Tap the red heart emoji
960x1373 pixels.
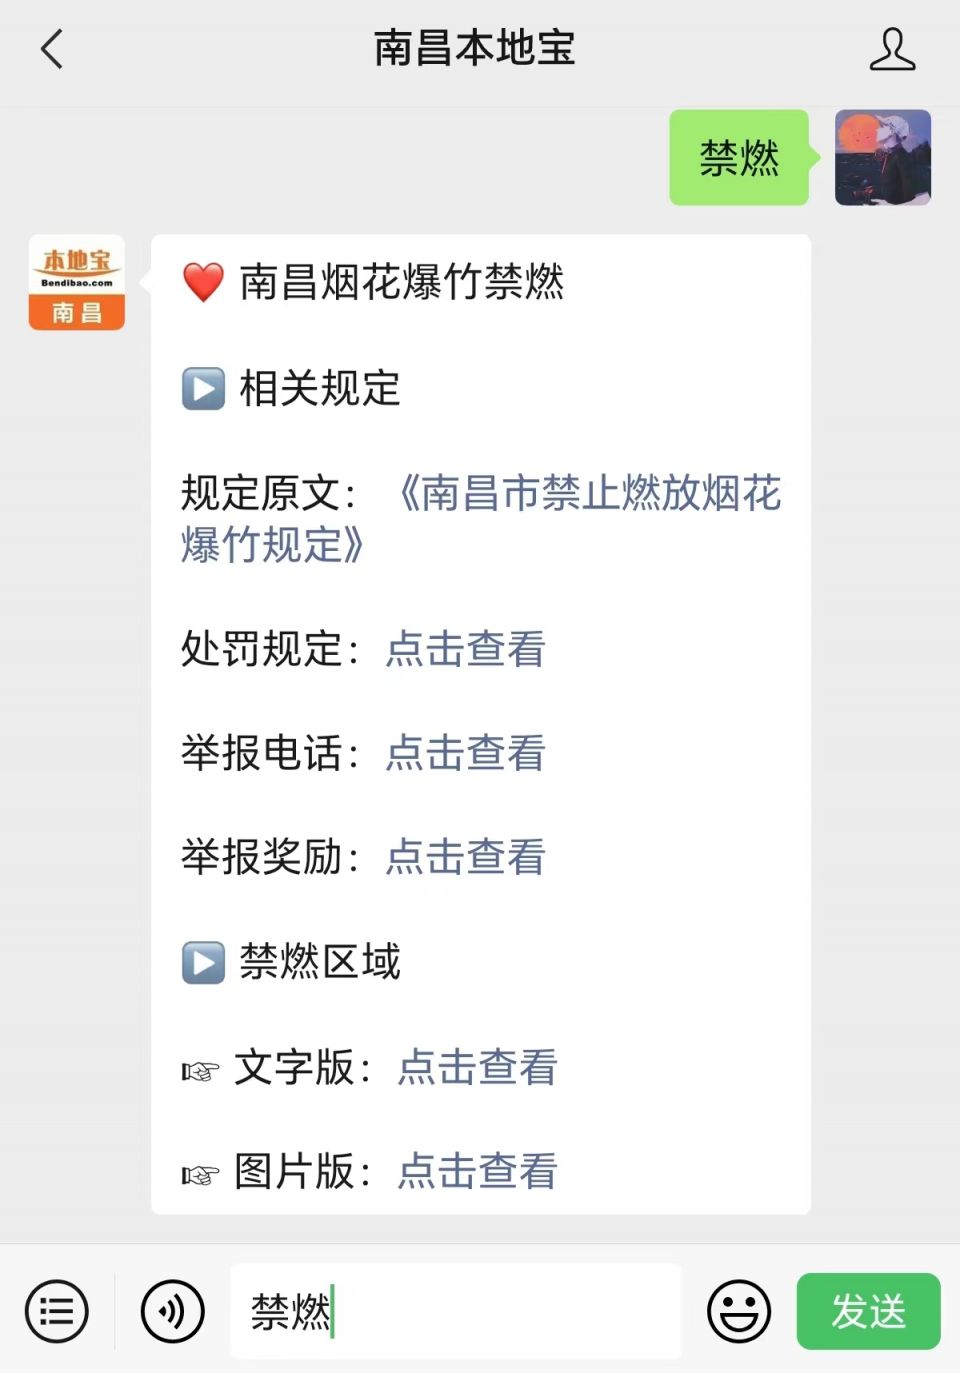tap(203, 282)
